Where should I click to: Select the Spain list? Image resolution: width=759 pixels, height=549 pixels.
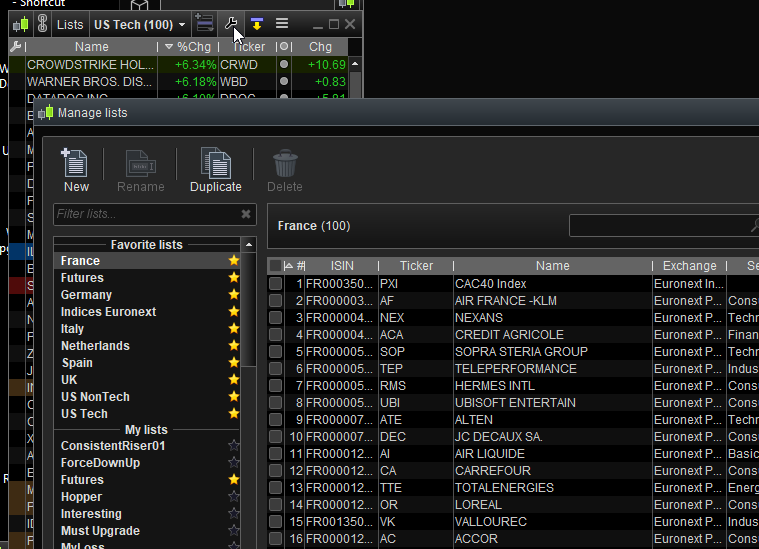pos(147,363)
